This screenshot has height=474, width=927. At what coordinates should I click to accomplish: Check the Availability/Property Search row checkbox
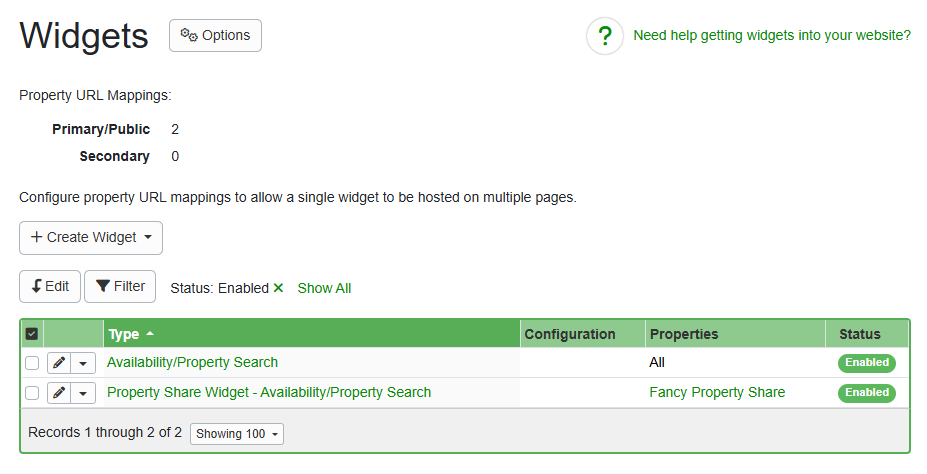(x=32, y=363)
